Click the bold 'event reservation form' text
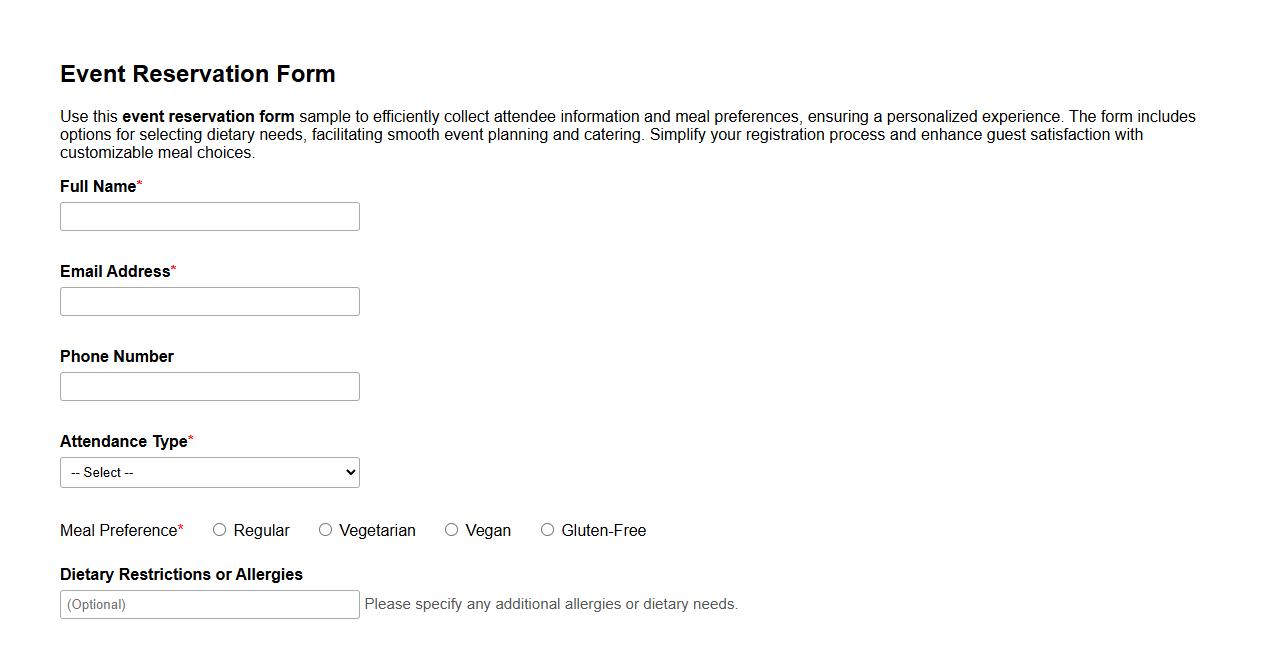Image resolution: width=1278 pixels, height=650 pixels. pyautogui.click(x=208, y=116)
